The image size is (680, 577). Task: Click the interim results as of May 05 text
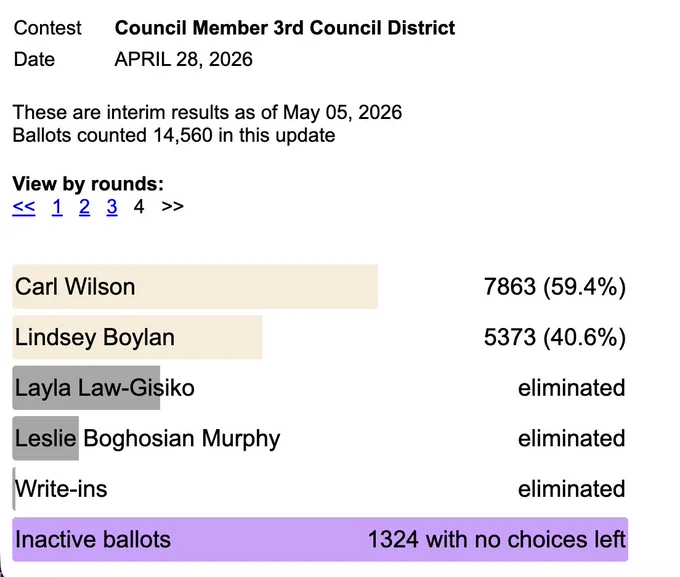pyautogui.click(x=207, y=112)
